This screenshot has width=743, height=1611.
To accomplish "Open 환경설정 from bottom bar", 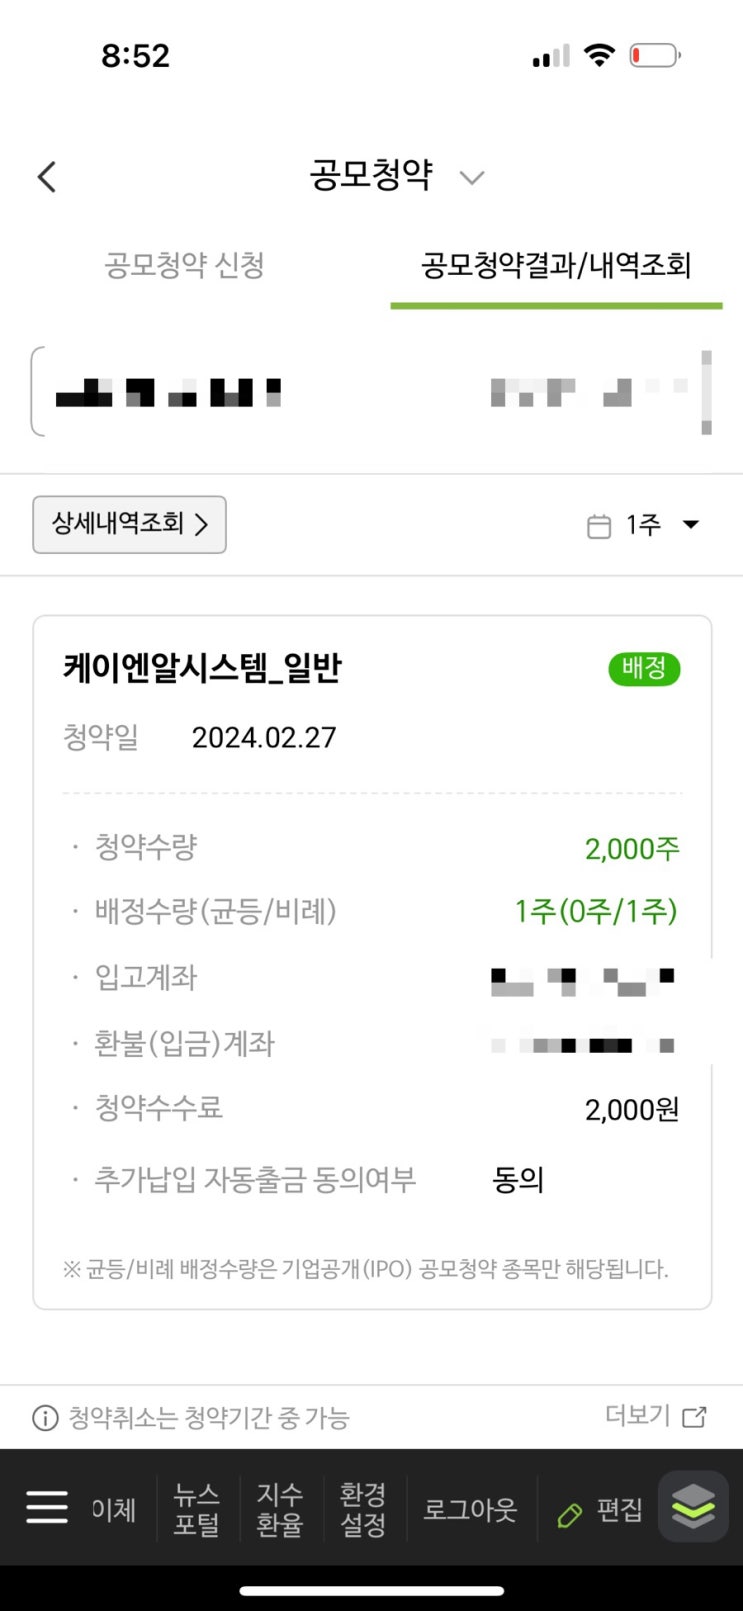I will [x=363, y=1509].
